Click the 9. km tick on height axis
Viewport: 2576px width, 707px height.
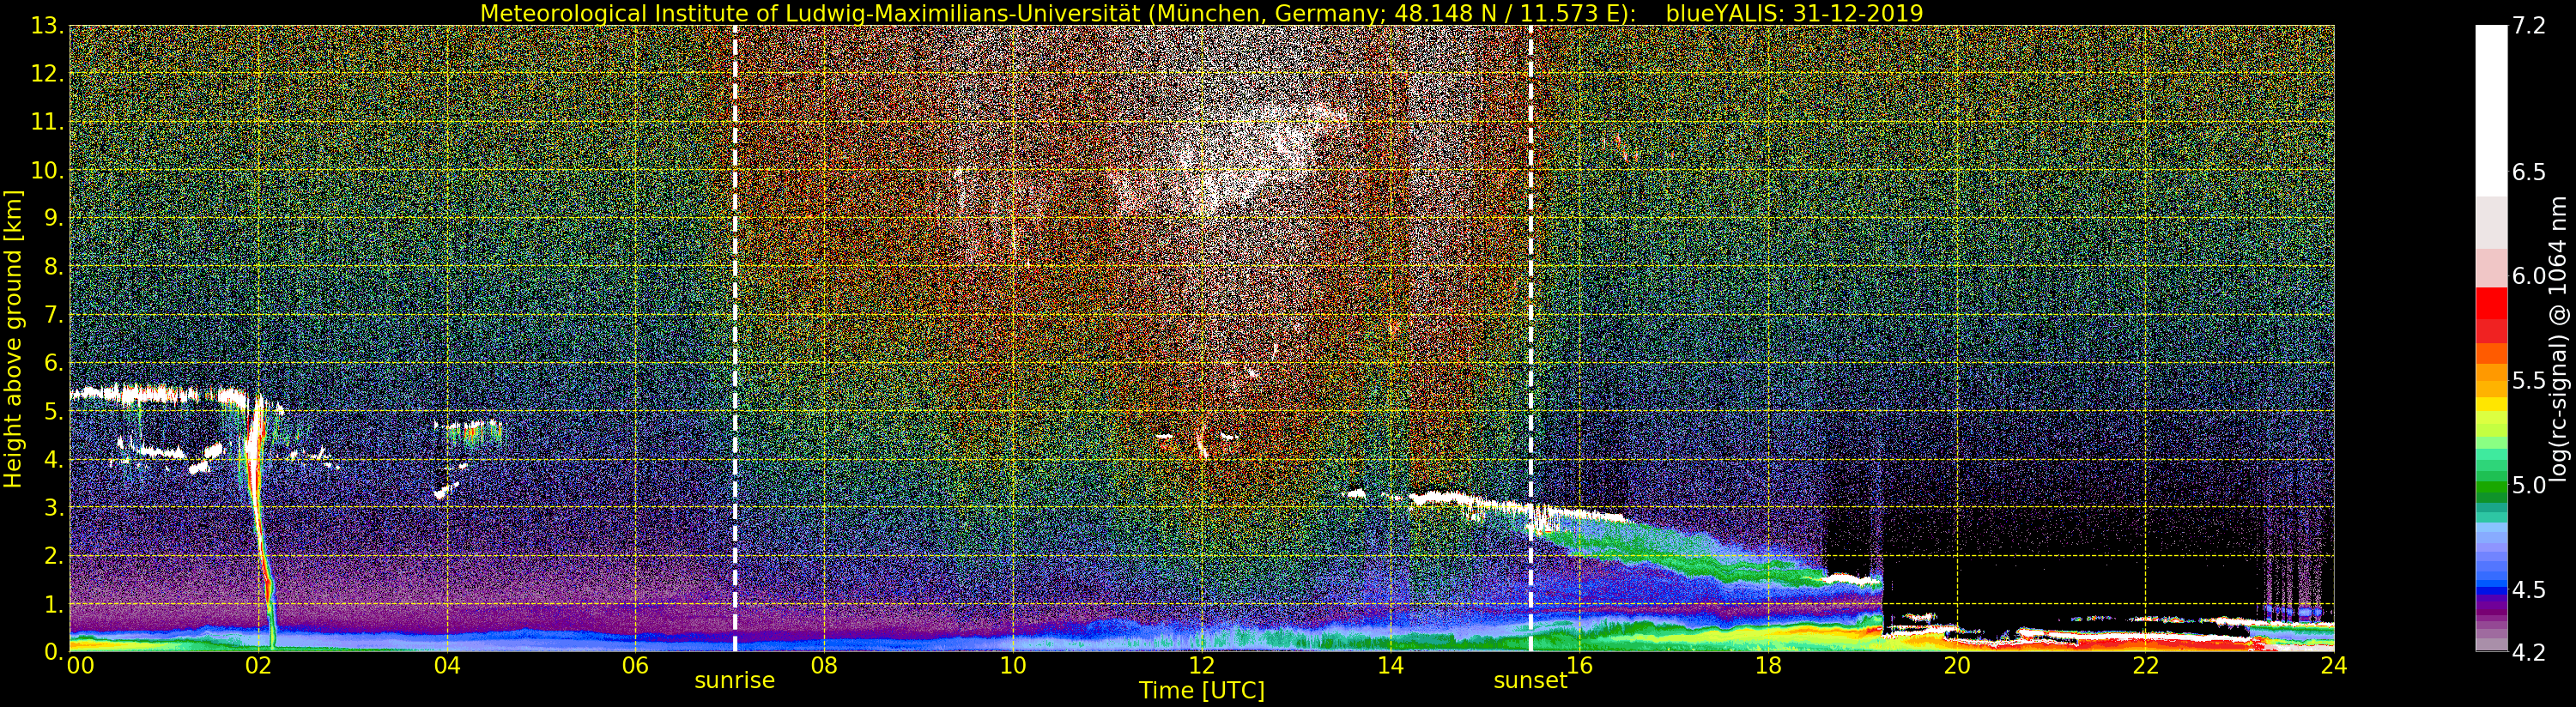point(53,218)
